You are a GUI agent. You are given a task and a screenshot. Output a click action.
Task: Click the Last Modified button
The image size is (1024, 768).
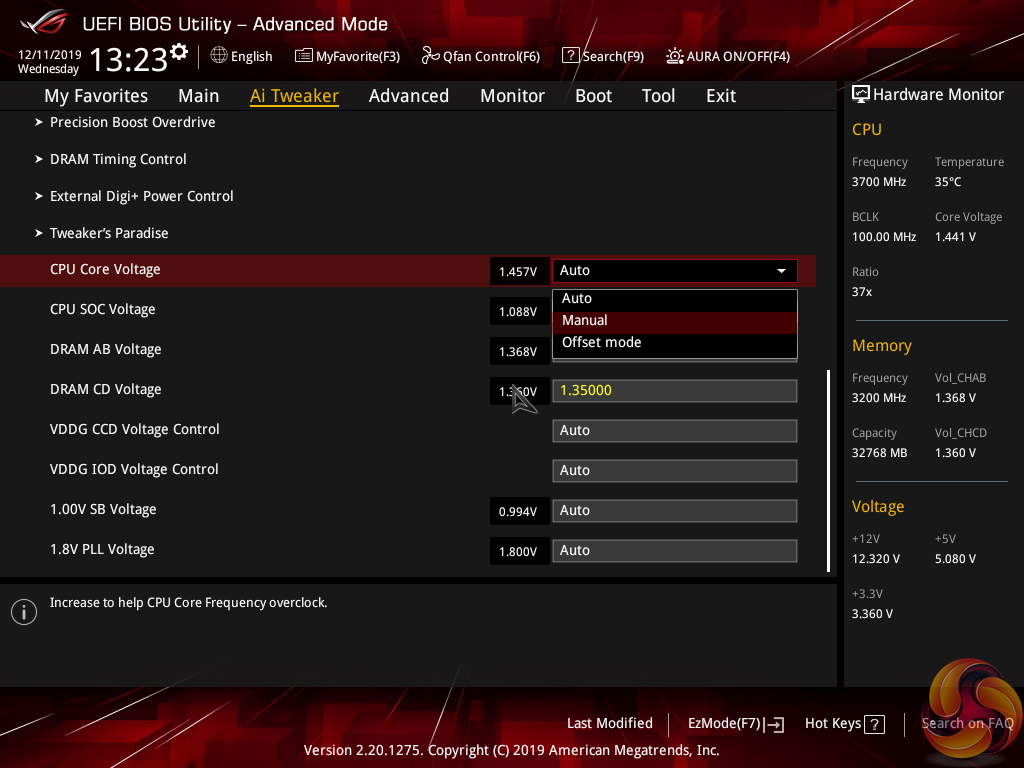[609, 723]
